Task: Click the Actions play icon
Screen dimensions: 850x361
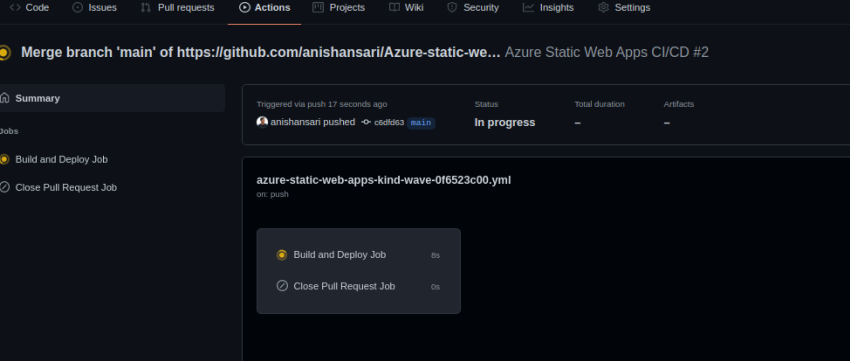Action: tap(244, 8)
